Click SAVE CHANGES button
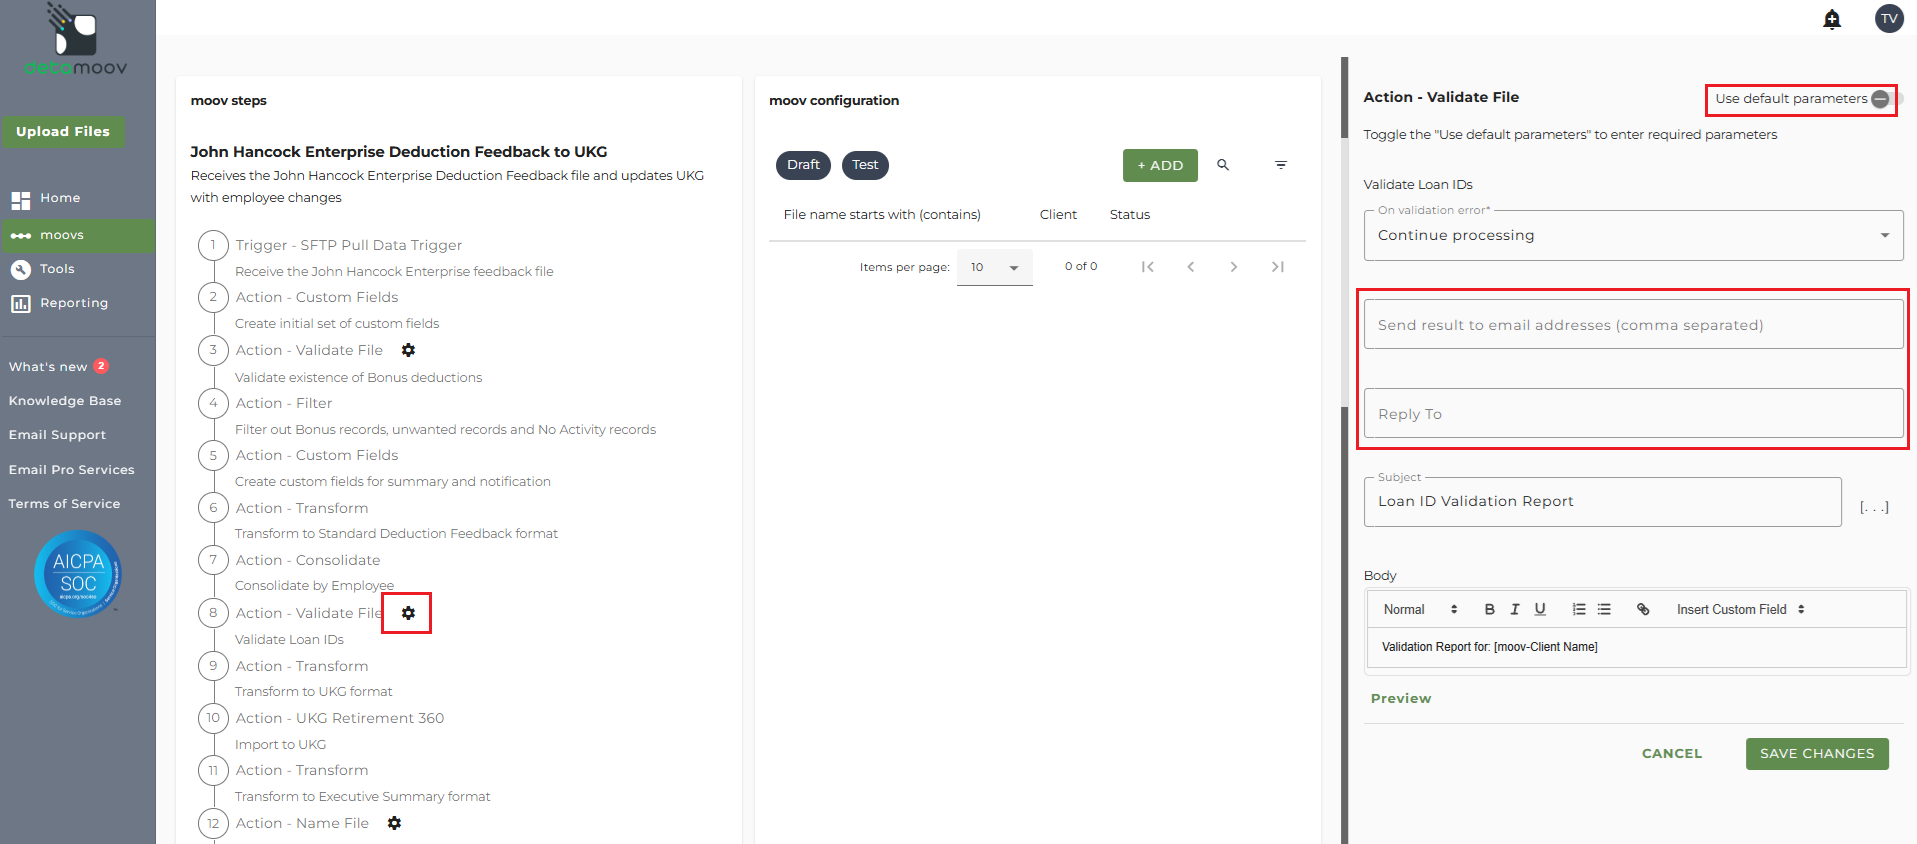The image size is (1917, 844). [1817, 754]
